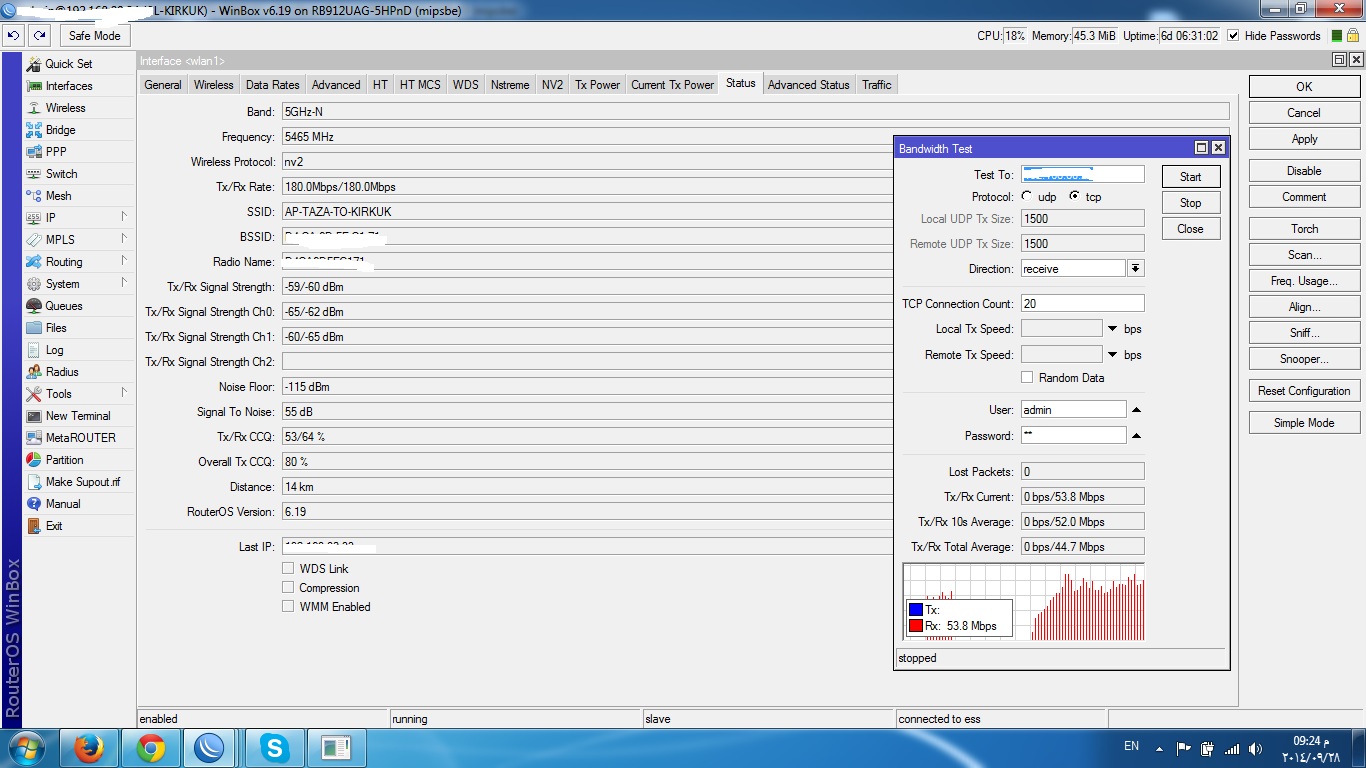This screenshot has width=1366, height=768.
Task: Expand the IP submenu in sidebar
Action: pyautogui.click(x=124, y=216)
